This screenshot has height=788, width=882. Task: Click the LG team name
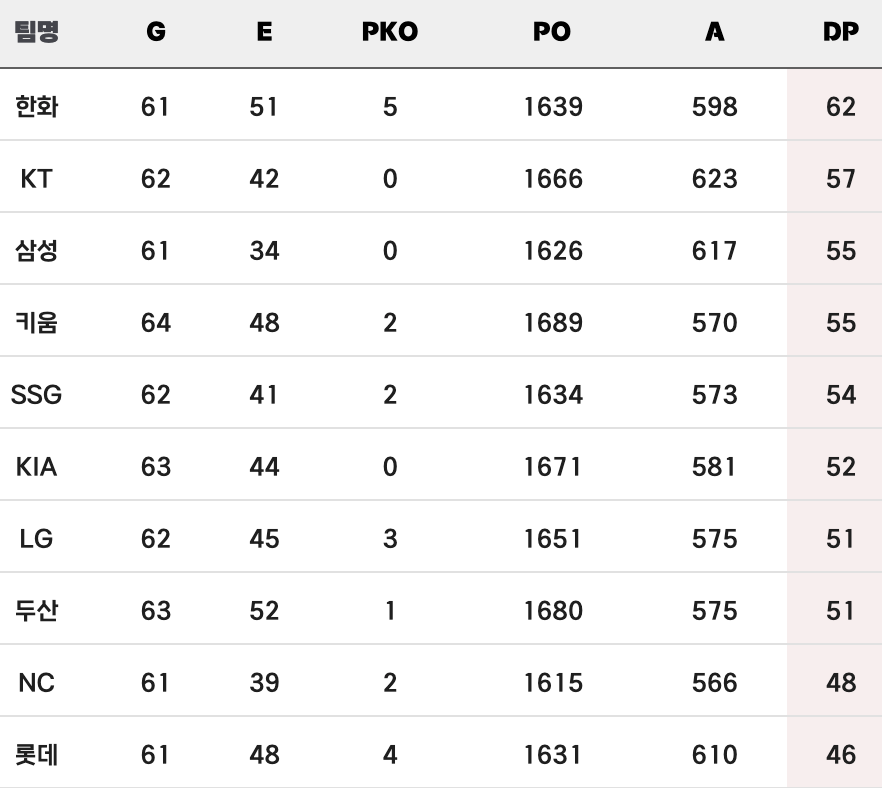coord(37,539)
